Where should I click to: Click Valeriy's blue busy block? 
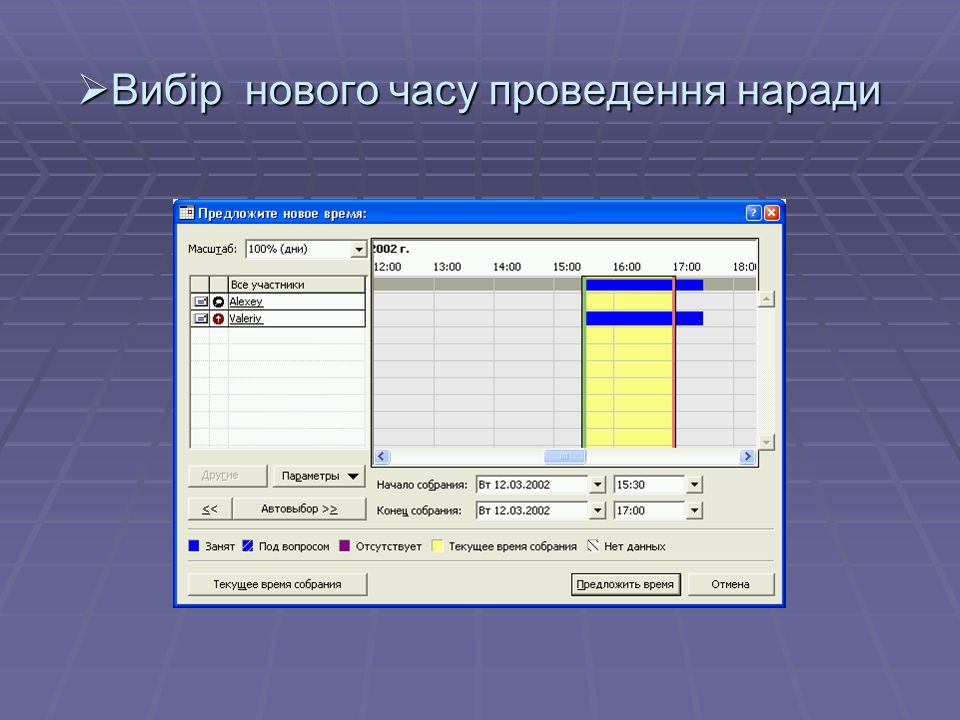tap(644, 318)
